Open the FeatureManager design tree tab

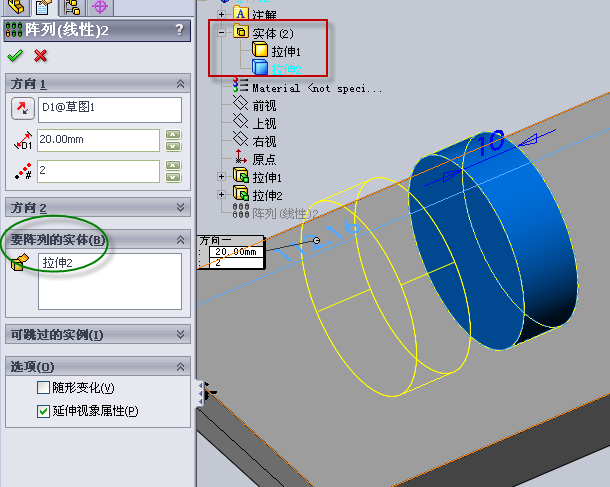[16, 7]
